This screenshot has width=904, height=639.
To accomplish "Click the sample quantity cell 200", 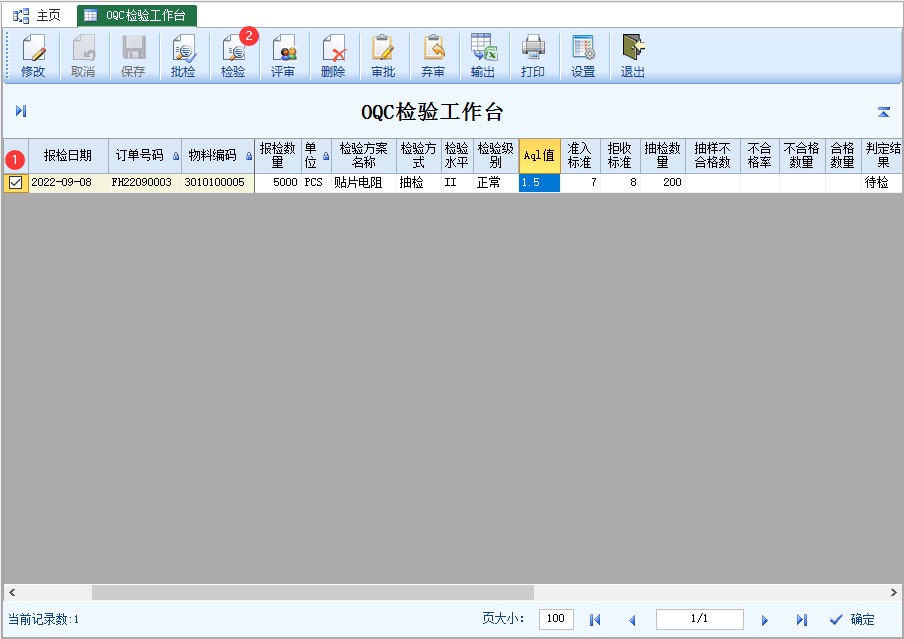I will coord(663,183).
